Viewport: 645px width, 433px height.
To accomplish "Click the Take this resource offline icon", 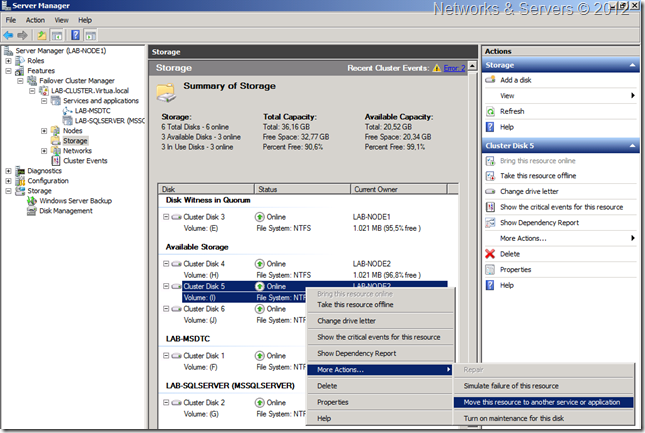I will [x=490, y=175].
